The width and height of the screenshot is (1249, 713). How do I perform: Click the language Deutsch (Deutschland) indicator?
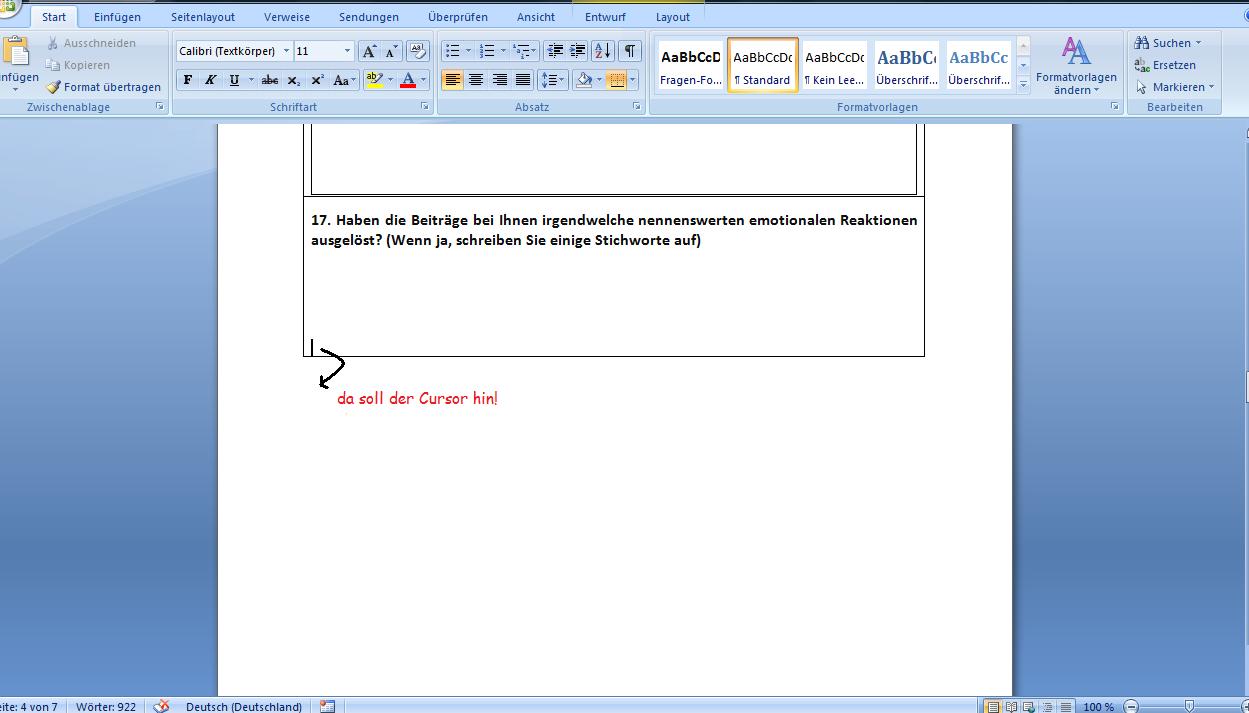243,706
